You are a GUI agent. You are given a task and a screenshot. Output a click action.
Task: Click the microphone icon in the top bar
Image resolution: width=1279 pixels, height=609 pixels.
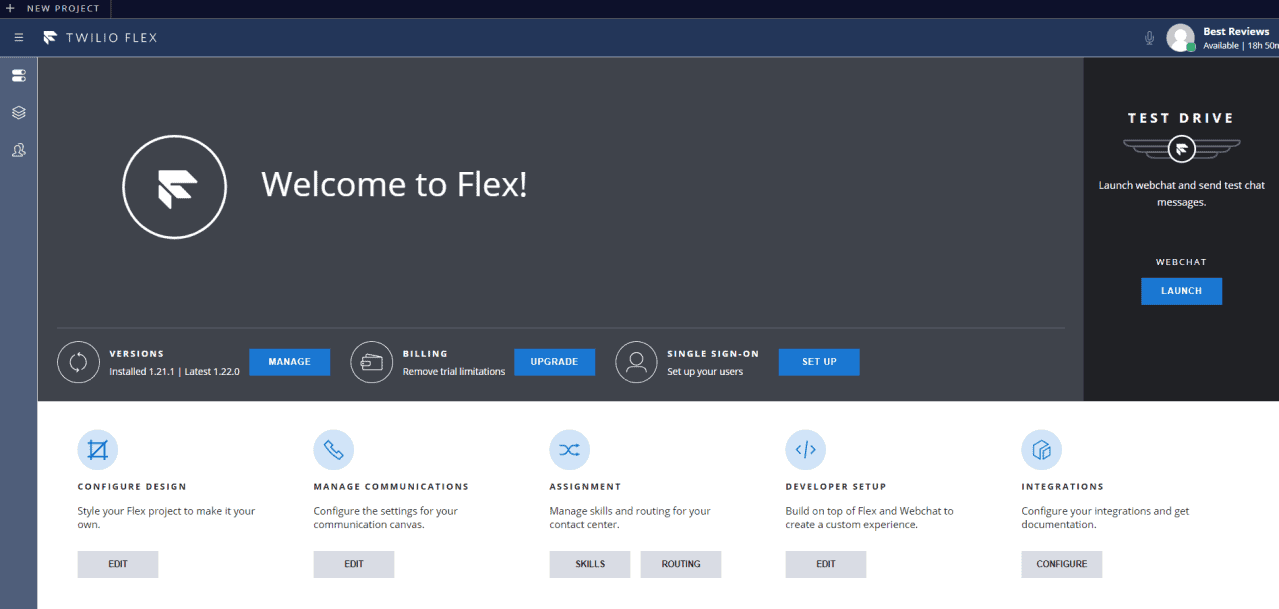point(1149,37)
